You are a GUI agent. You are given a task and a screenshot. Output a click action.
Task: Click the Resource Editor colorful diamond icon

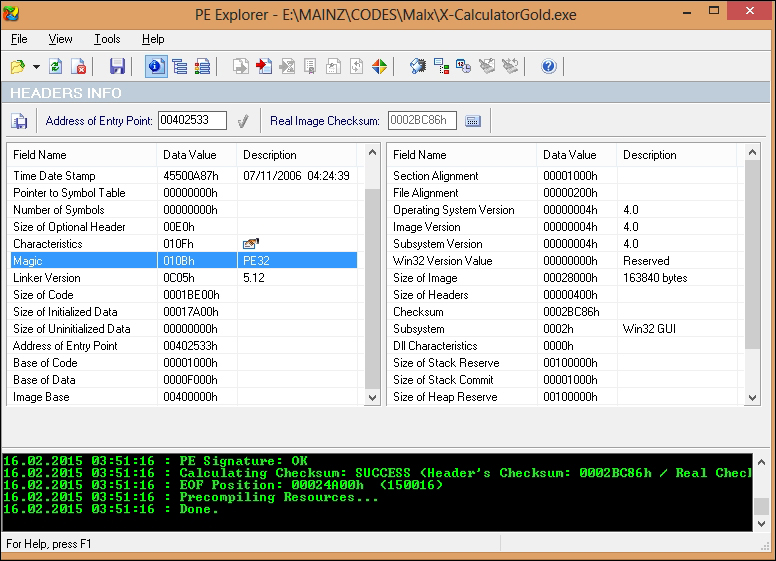(380, 66)
